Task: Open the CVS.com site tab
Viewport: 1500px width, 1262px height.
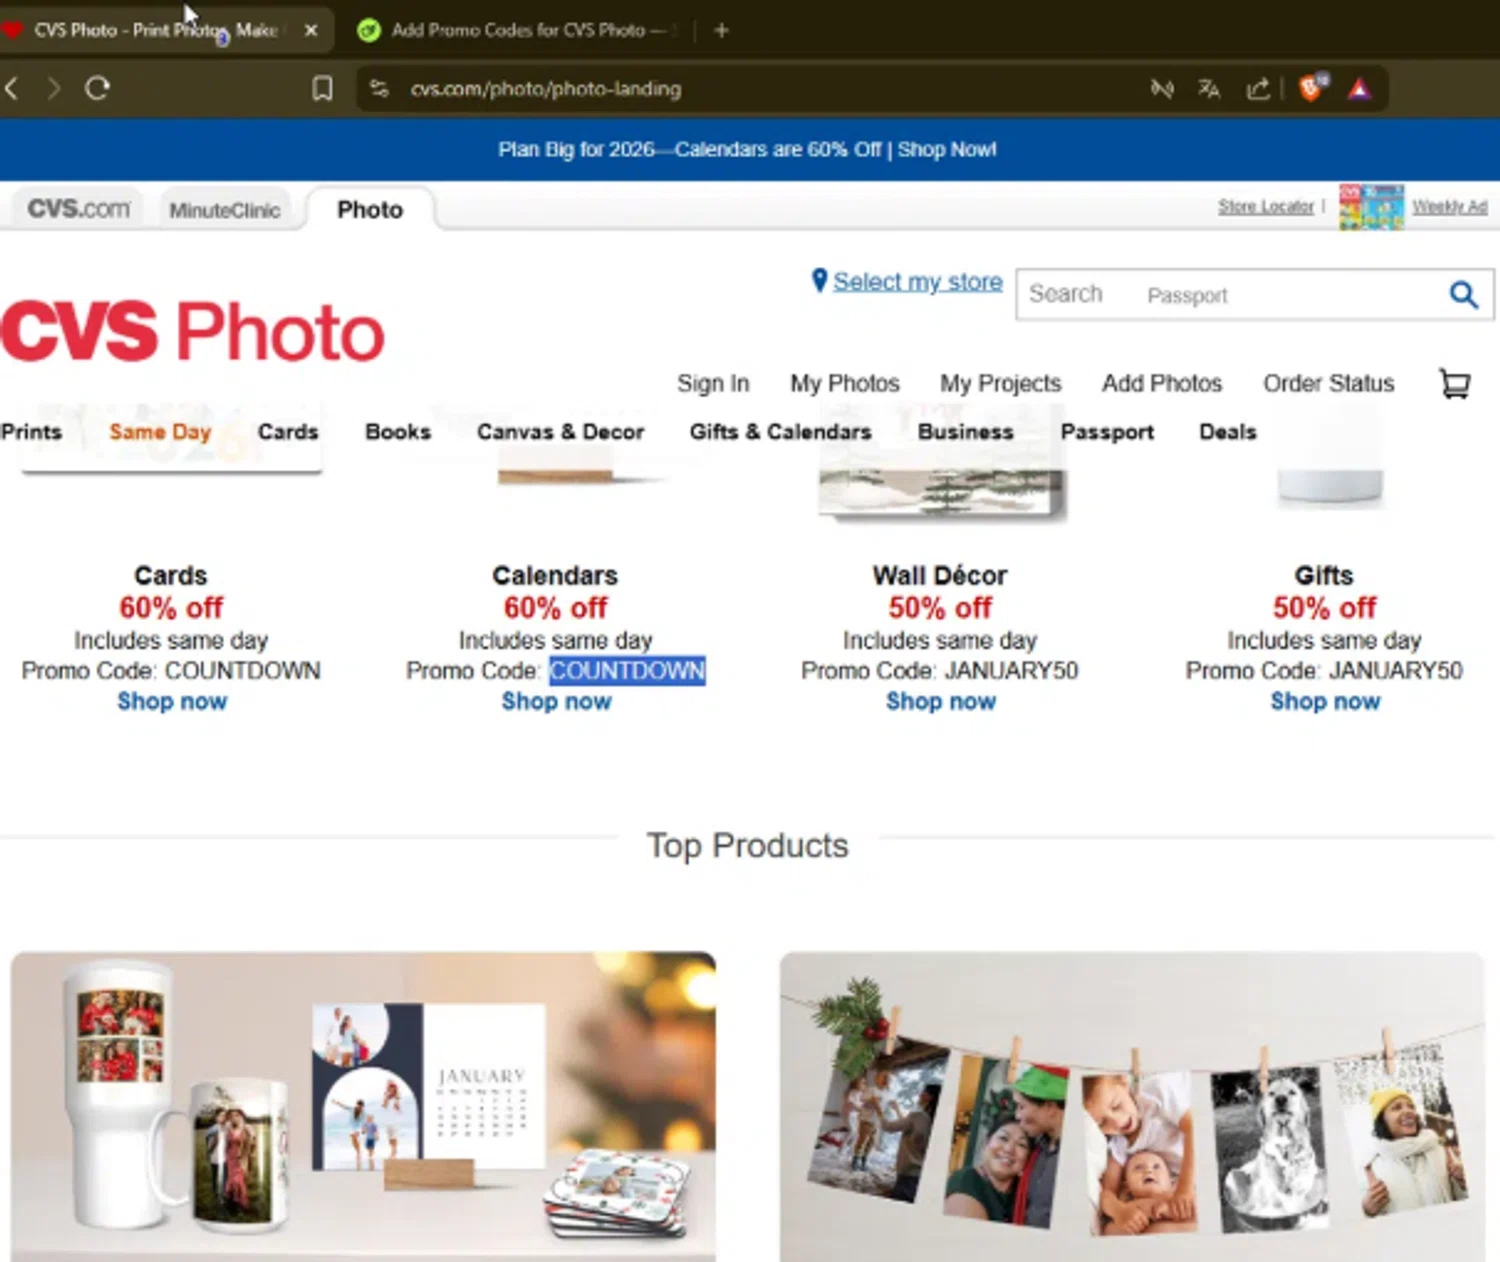Action: 79,209
